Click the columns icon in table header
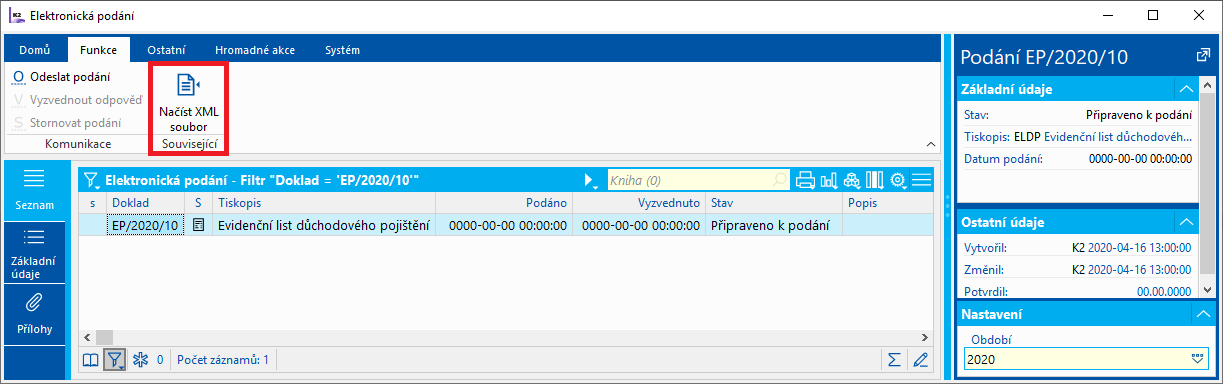Image resolution: width=1223 pixels, height=384 pixels. point(874,180)
